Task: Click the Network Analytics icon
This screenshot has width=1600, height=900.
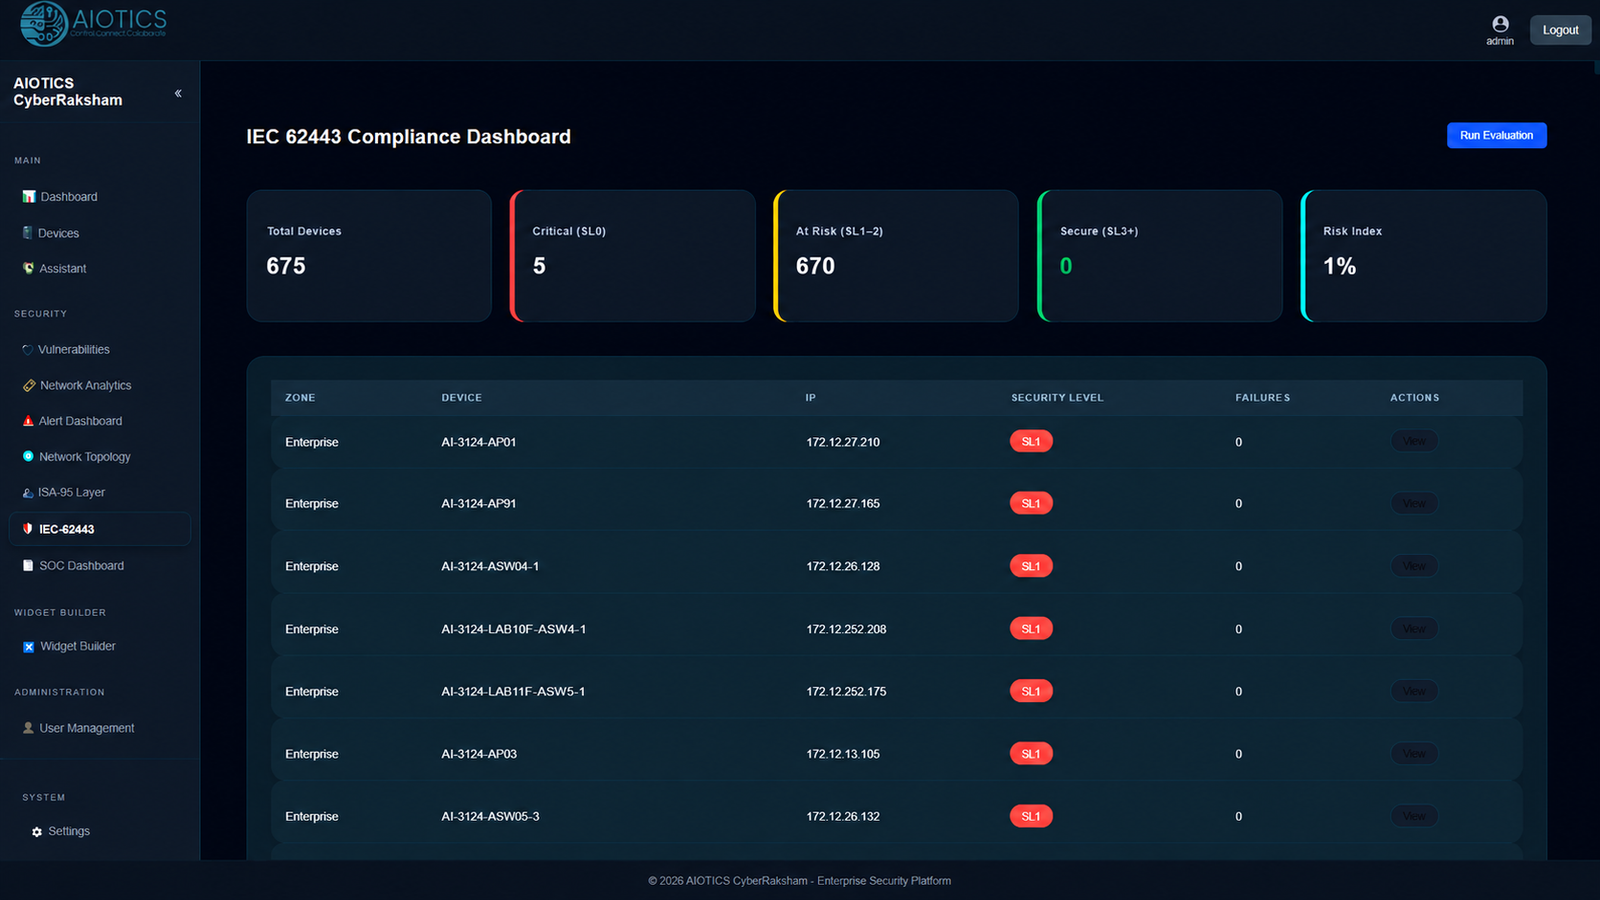Action: pyautogui.click(x=29, y=385)
